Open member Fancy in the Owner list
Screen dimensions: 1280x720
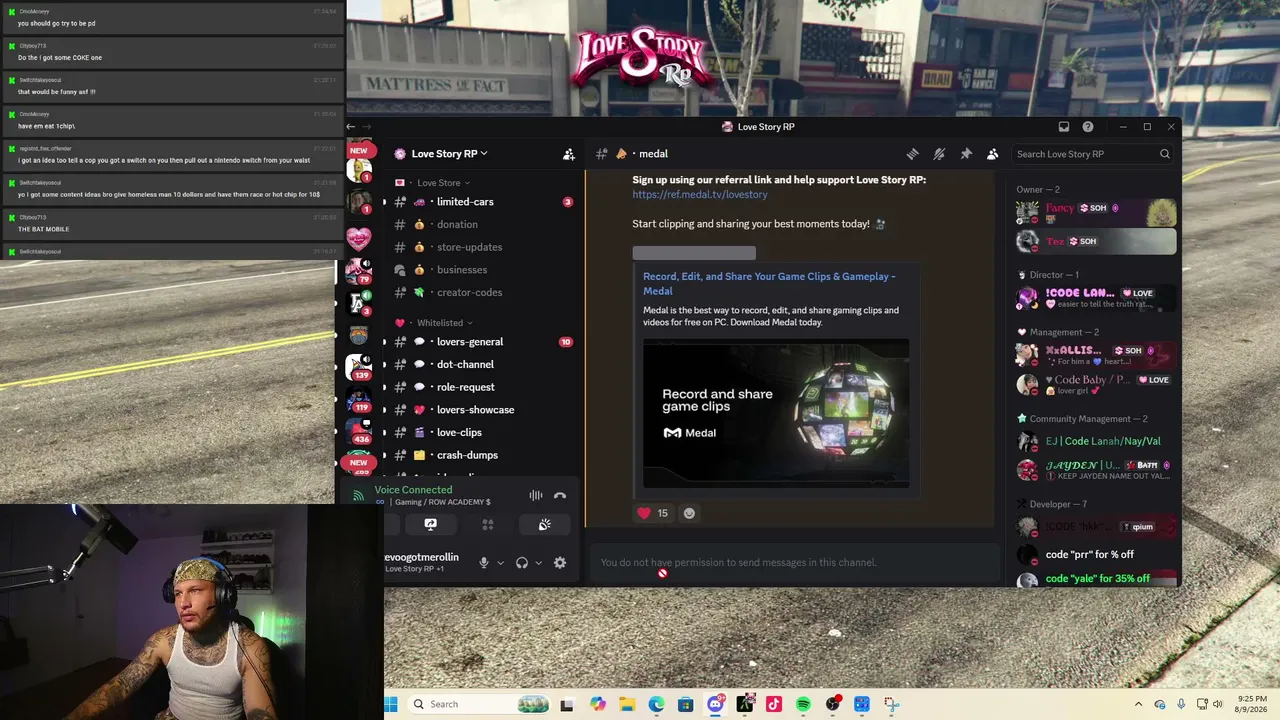click(1095, 211)
